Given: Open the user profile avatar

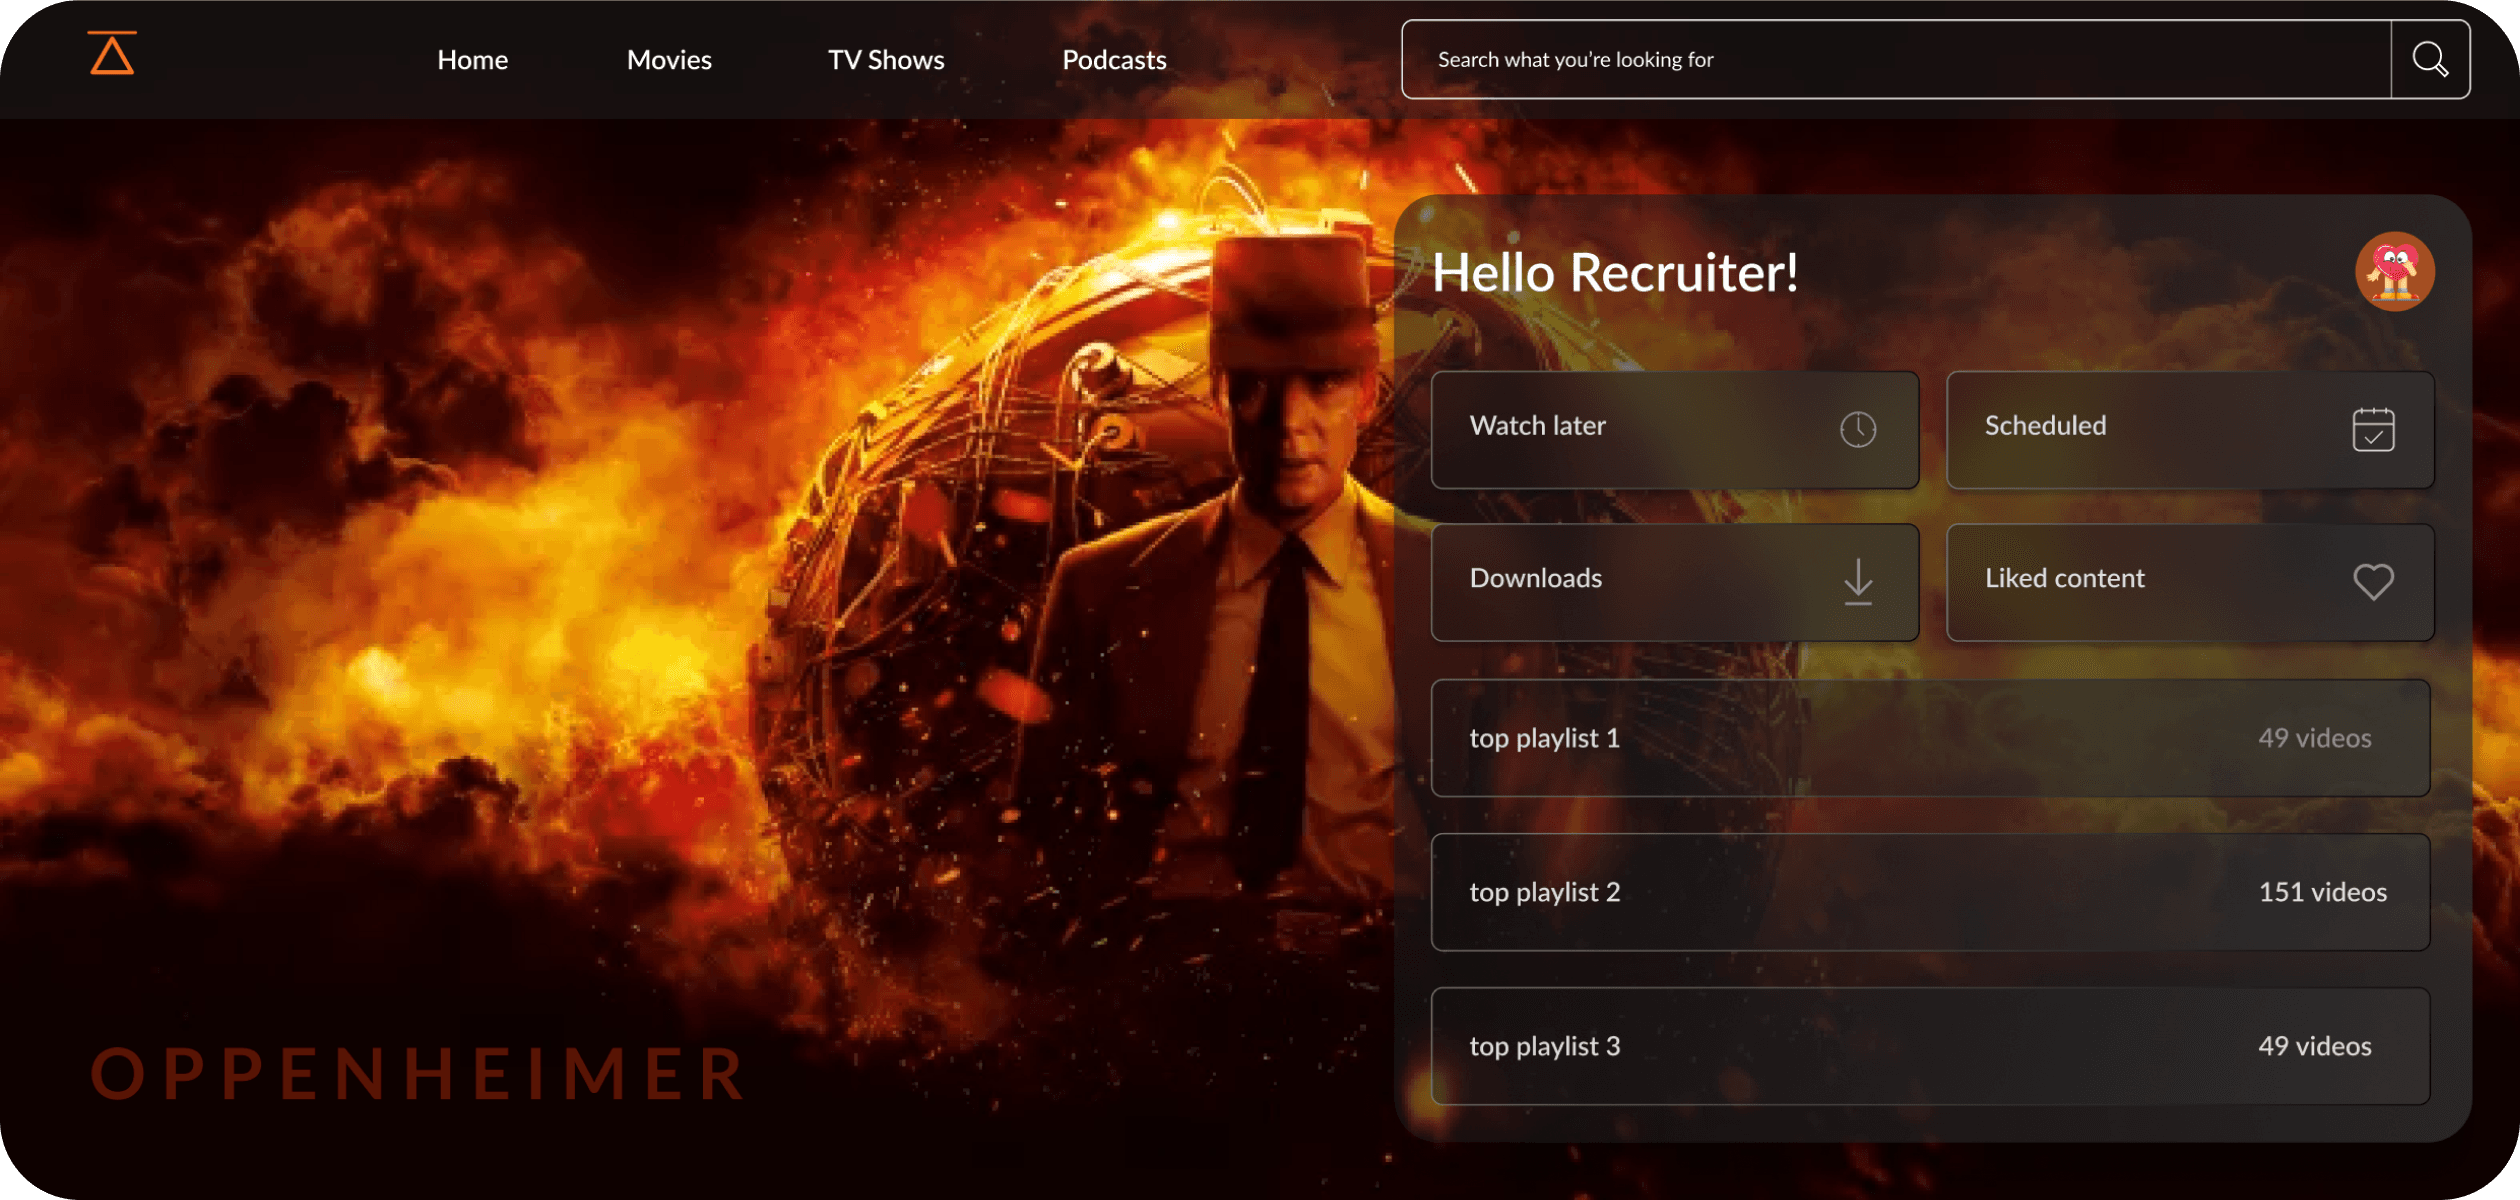Looking at the screenshot, I should pos(2394,272).
